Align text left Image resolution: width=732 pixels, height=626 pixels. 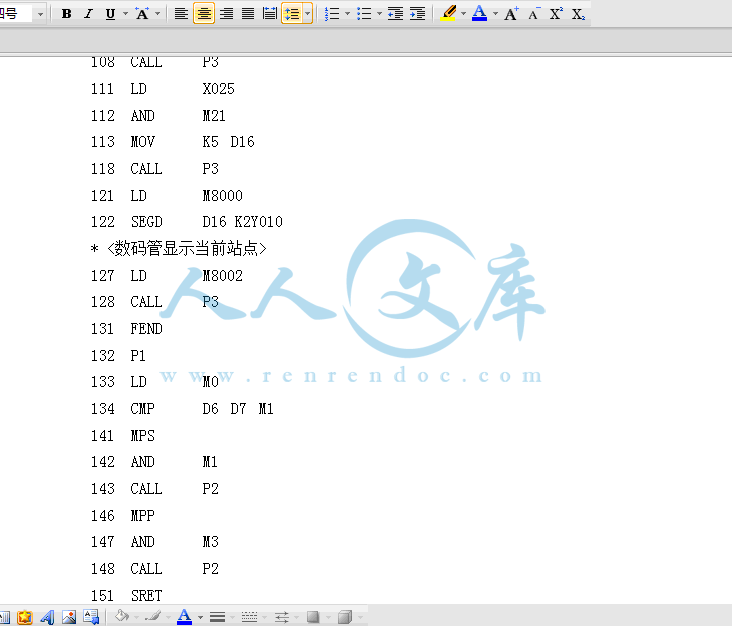tap(181, 14)
